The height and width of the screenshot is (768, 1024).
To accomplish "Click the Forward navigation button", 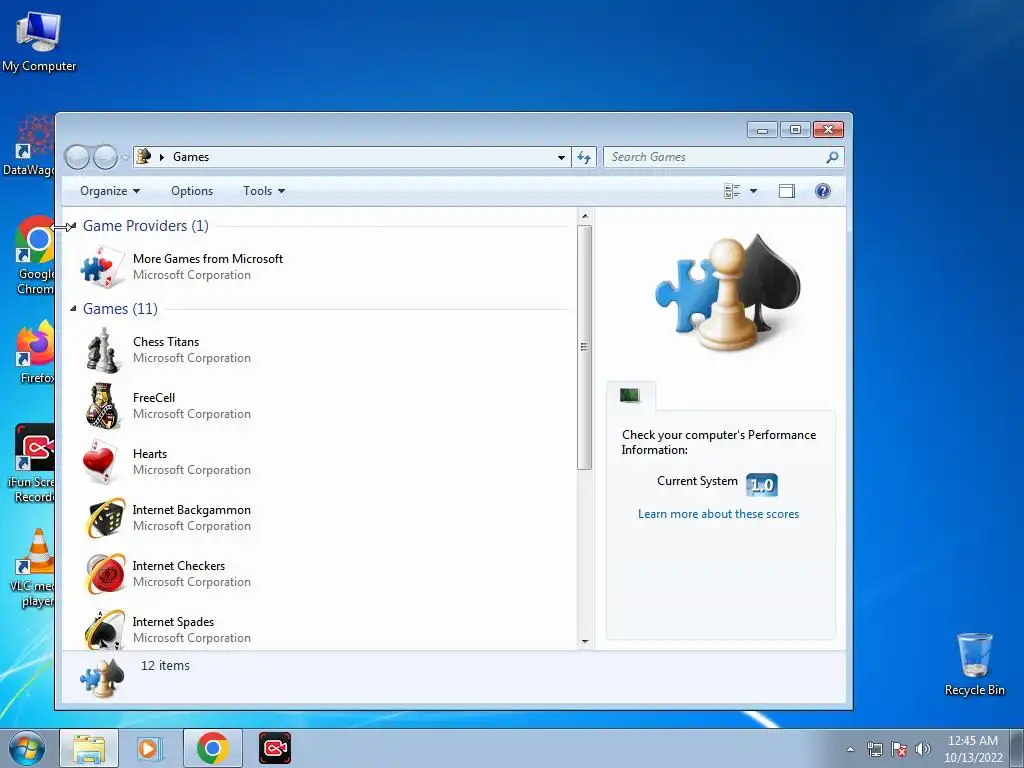I will pos(105,157).
